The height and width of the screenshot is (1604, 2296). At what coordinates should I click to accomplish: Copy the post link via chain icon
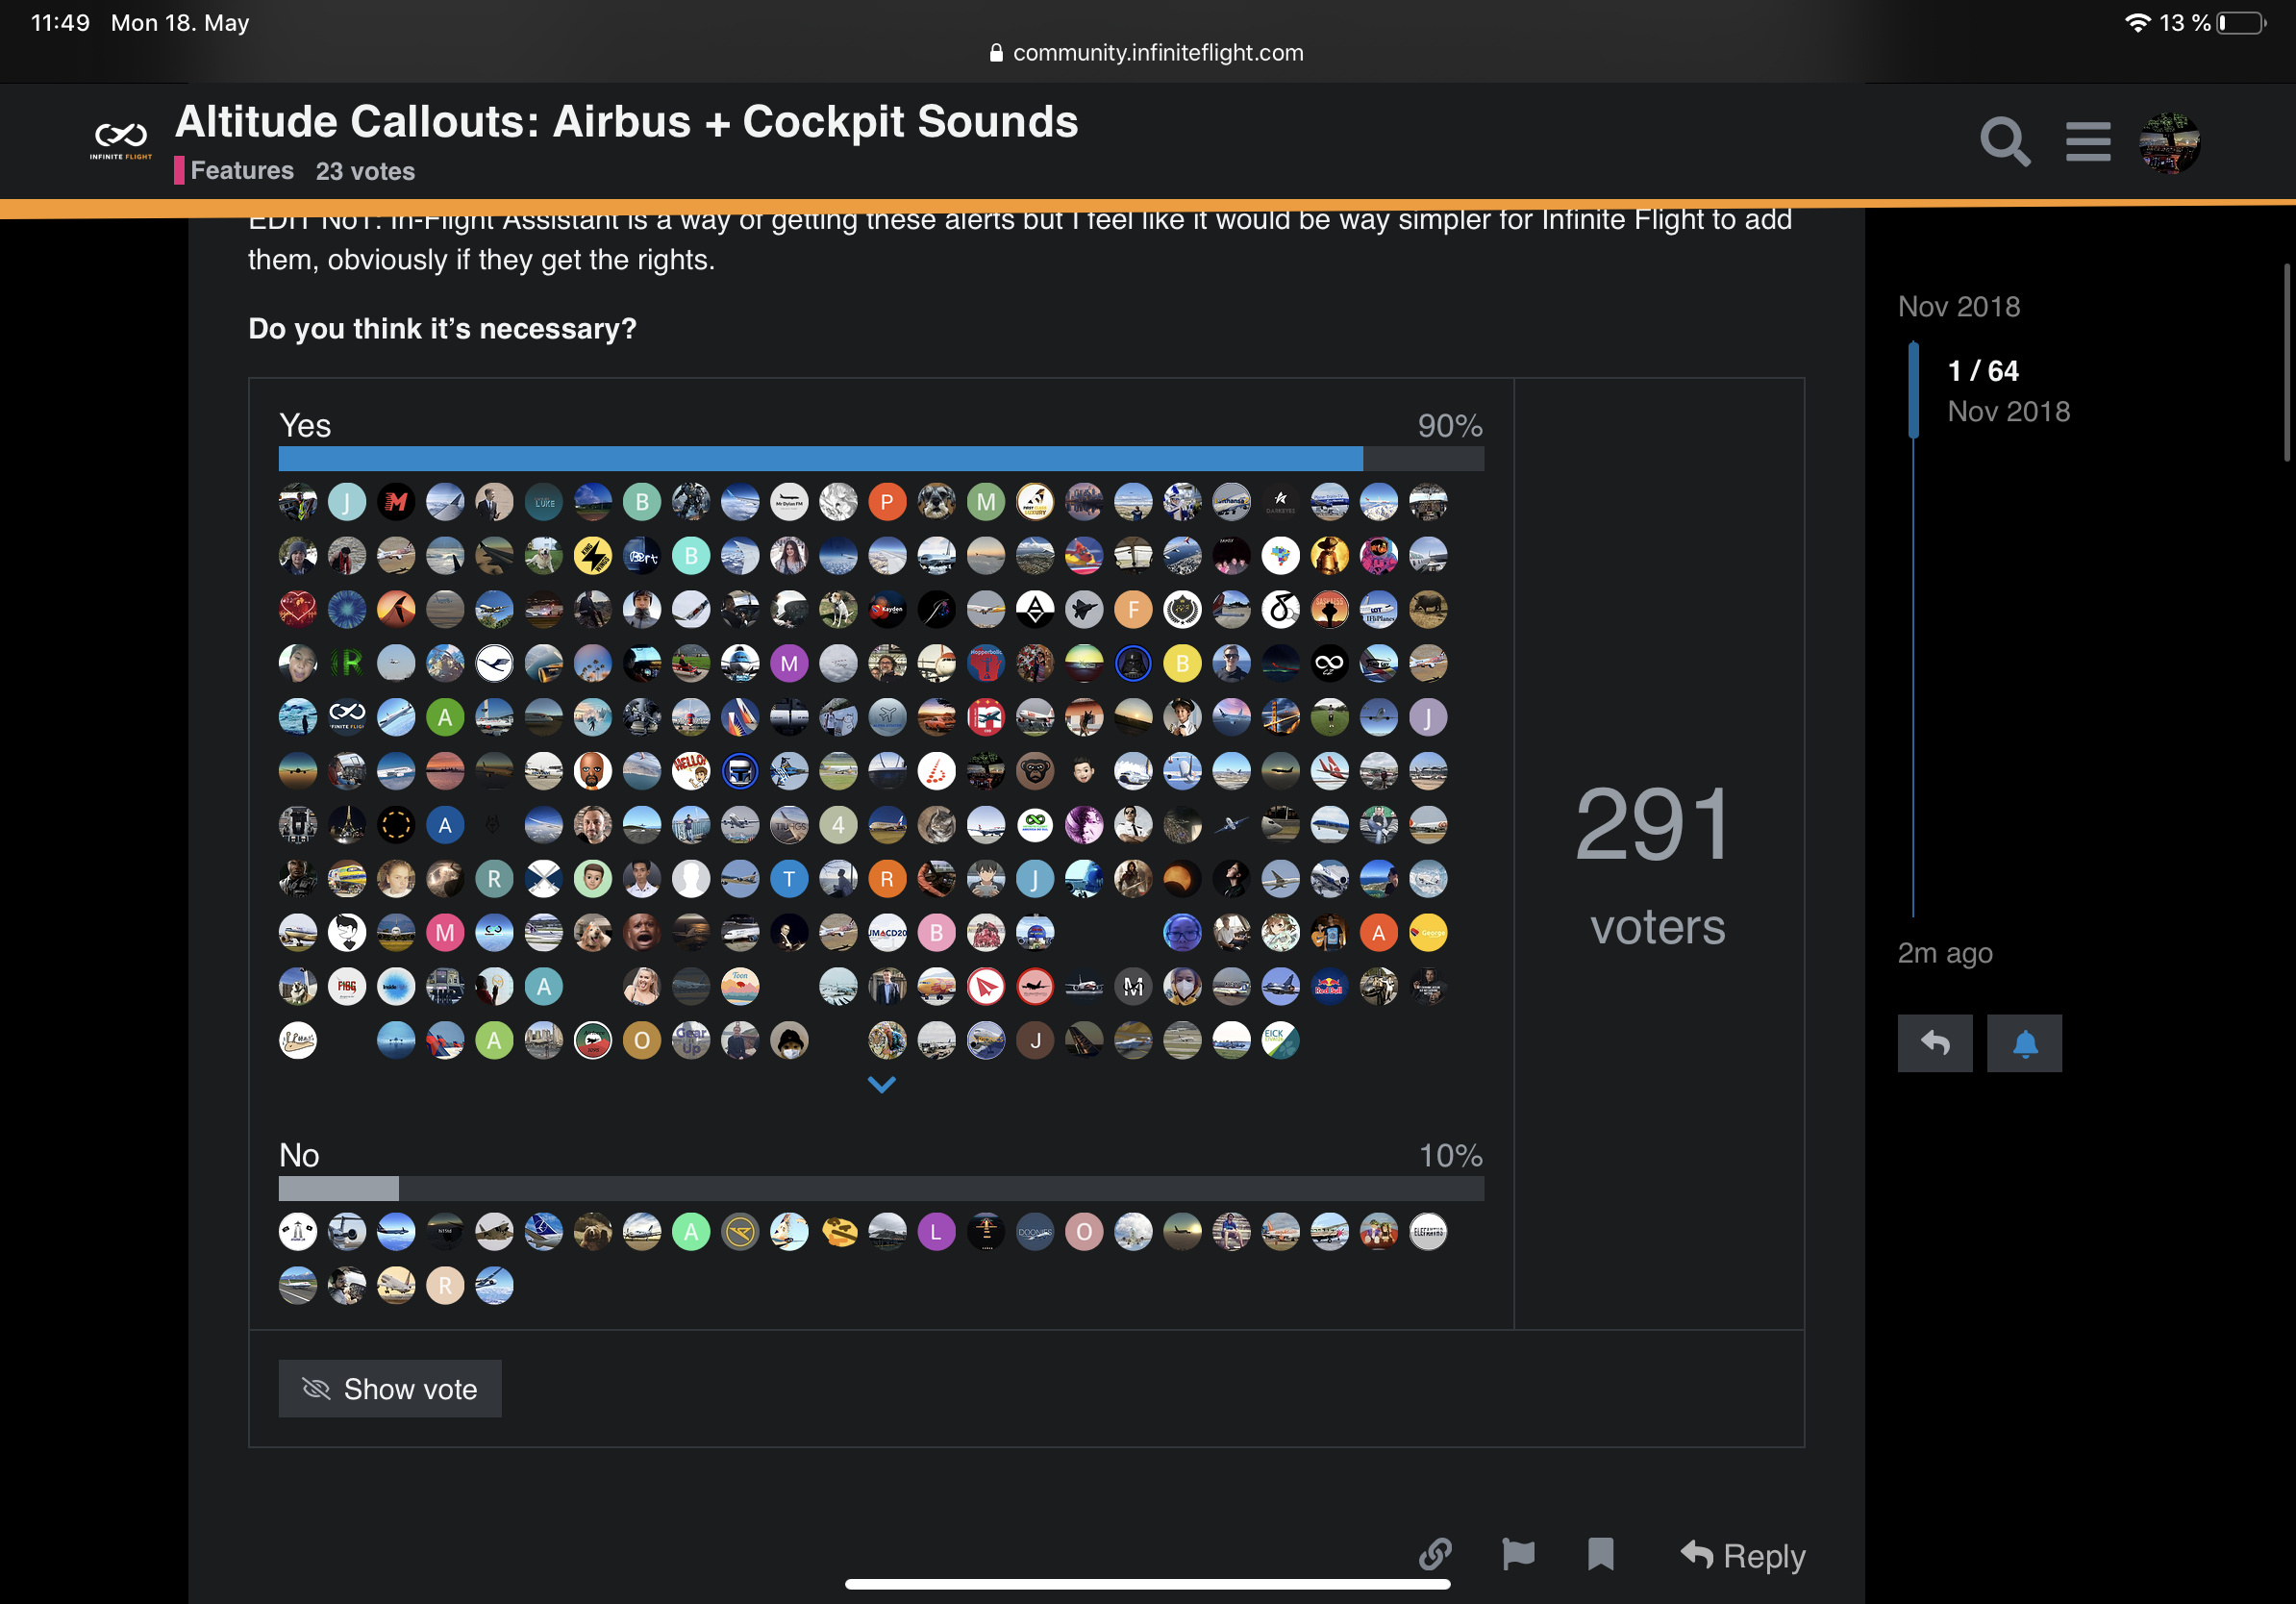(1435, 1553)
